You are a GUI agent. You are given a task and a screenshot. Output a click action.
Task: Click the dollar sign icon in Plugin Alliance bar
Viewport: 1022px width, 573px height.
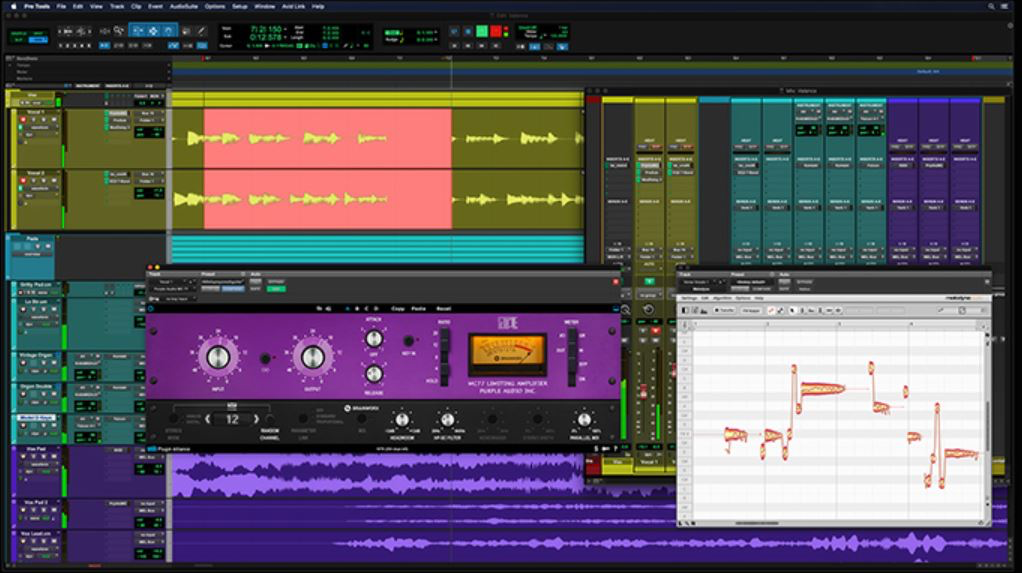point(596,448)
